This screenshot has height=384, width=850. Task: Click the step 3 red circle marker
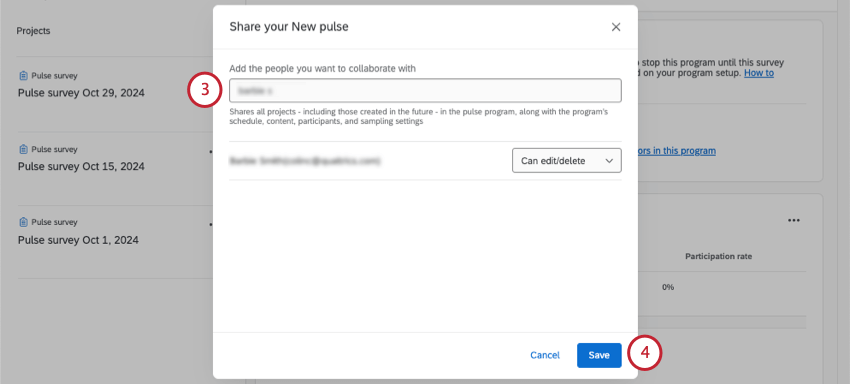[204, 90]
